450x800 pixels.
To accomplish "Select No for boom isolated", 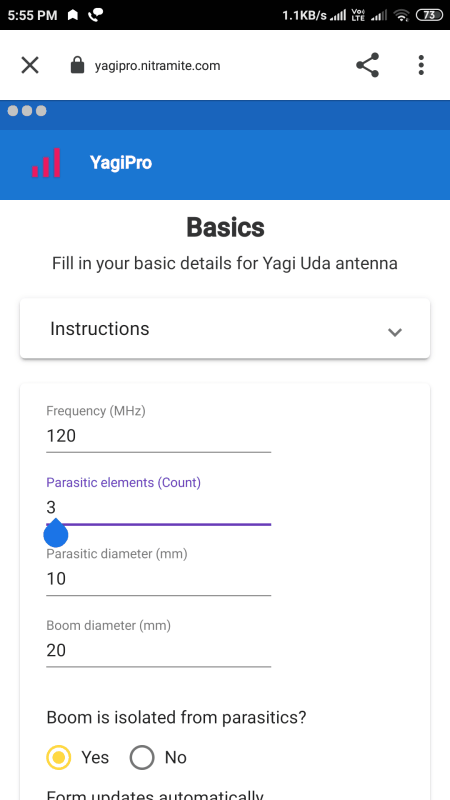I will tap(142, 757).
